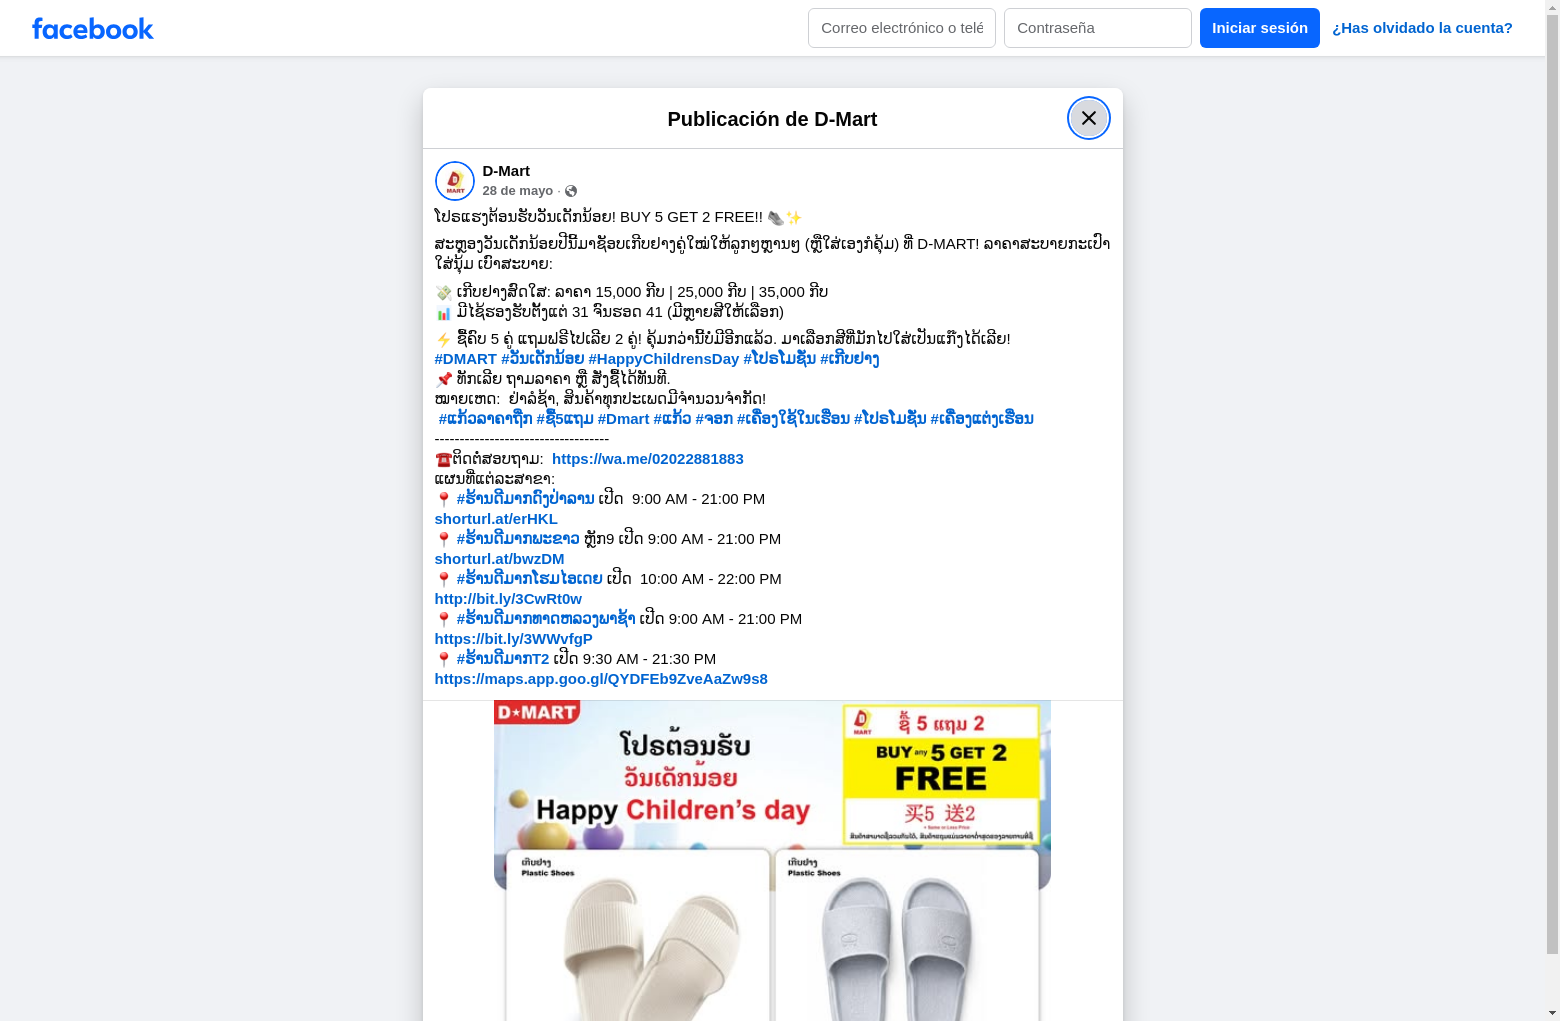Open the #ແກ້ວລາຄາຖືກ hashtag
This screenshot has width=1560, height=1021.
pos(486,419)
